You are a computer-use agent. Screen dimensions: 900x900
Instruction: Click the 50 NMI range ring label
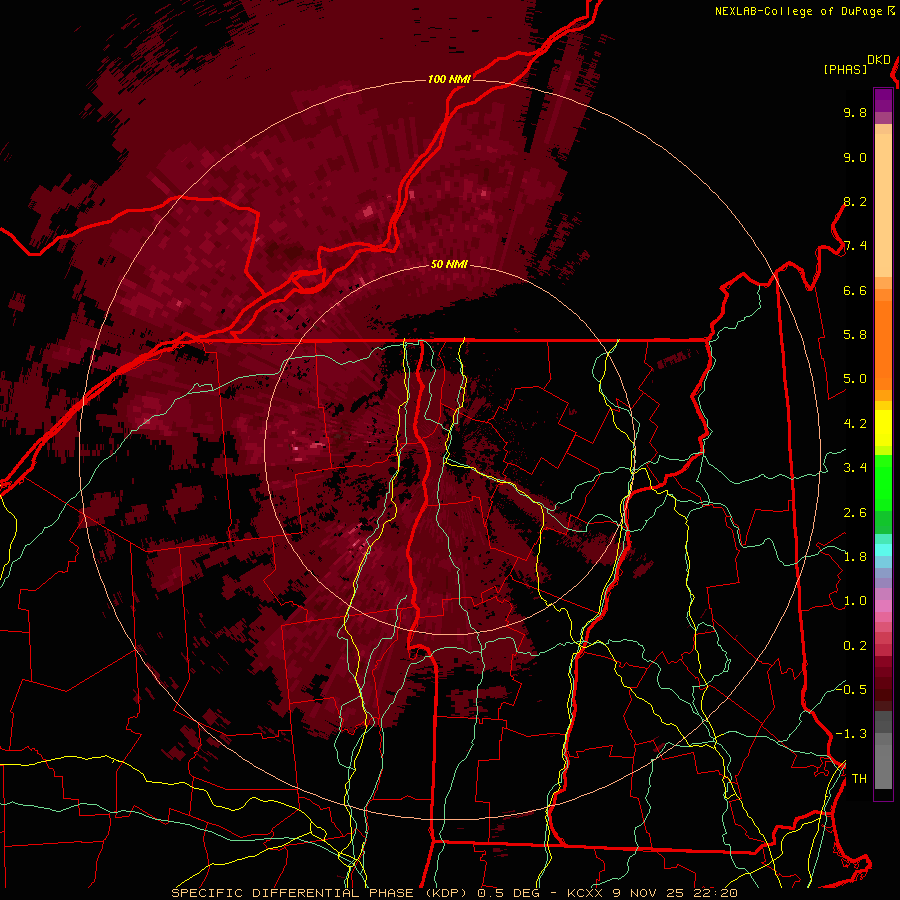[449, 264]
